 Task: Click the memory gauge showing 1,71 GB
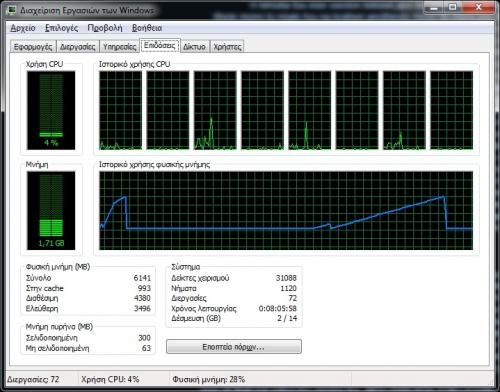[51, 210]
